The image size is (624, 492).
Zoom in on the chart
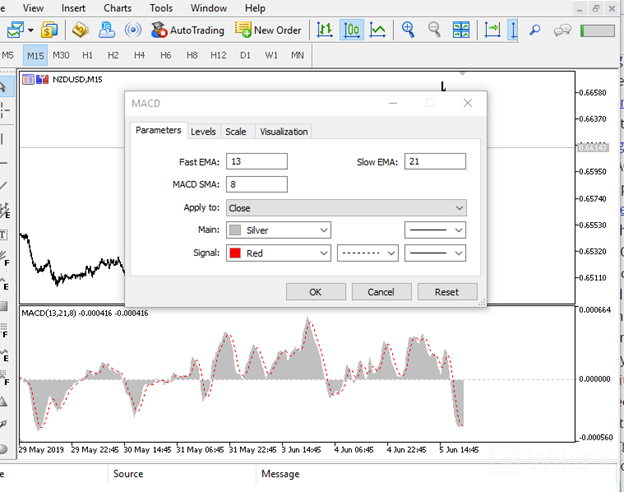point(408,30)
